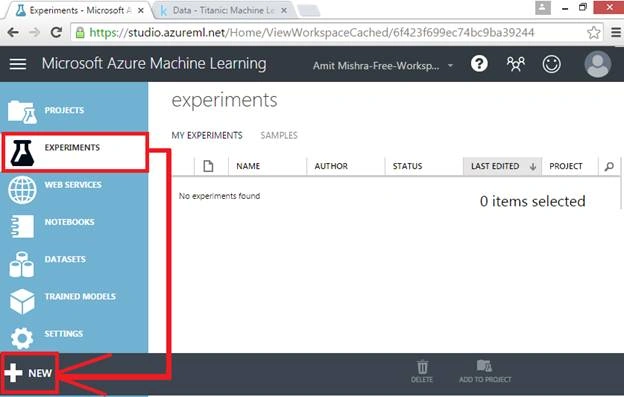Toggle sort arrow on Last Edited column
624x397 pixels.
pyautogui.click(x=533, y=167)
